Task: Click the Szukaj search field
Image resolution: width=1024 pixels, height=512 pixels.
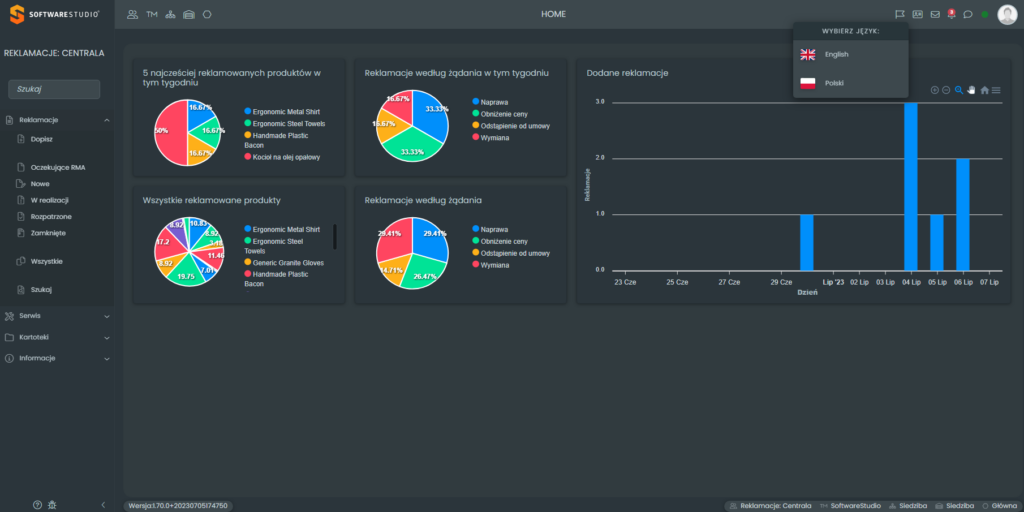Action: pyautogui.click(x=54, y=89)
